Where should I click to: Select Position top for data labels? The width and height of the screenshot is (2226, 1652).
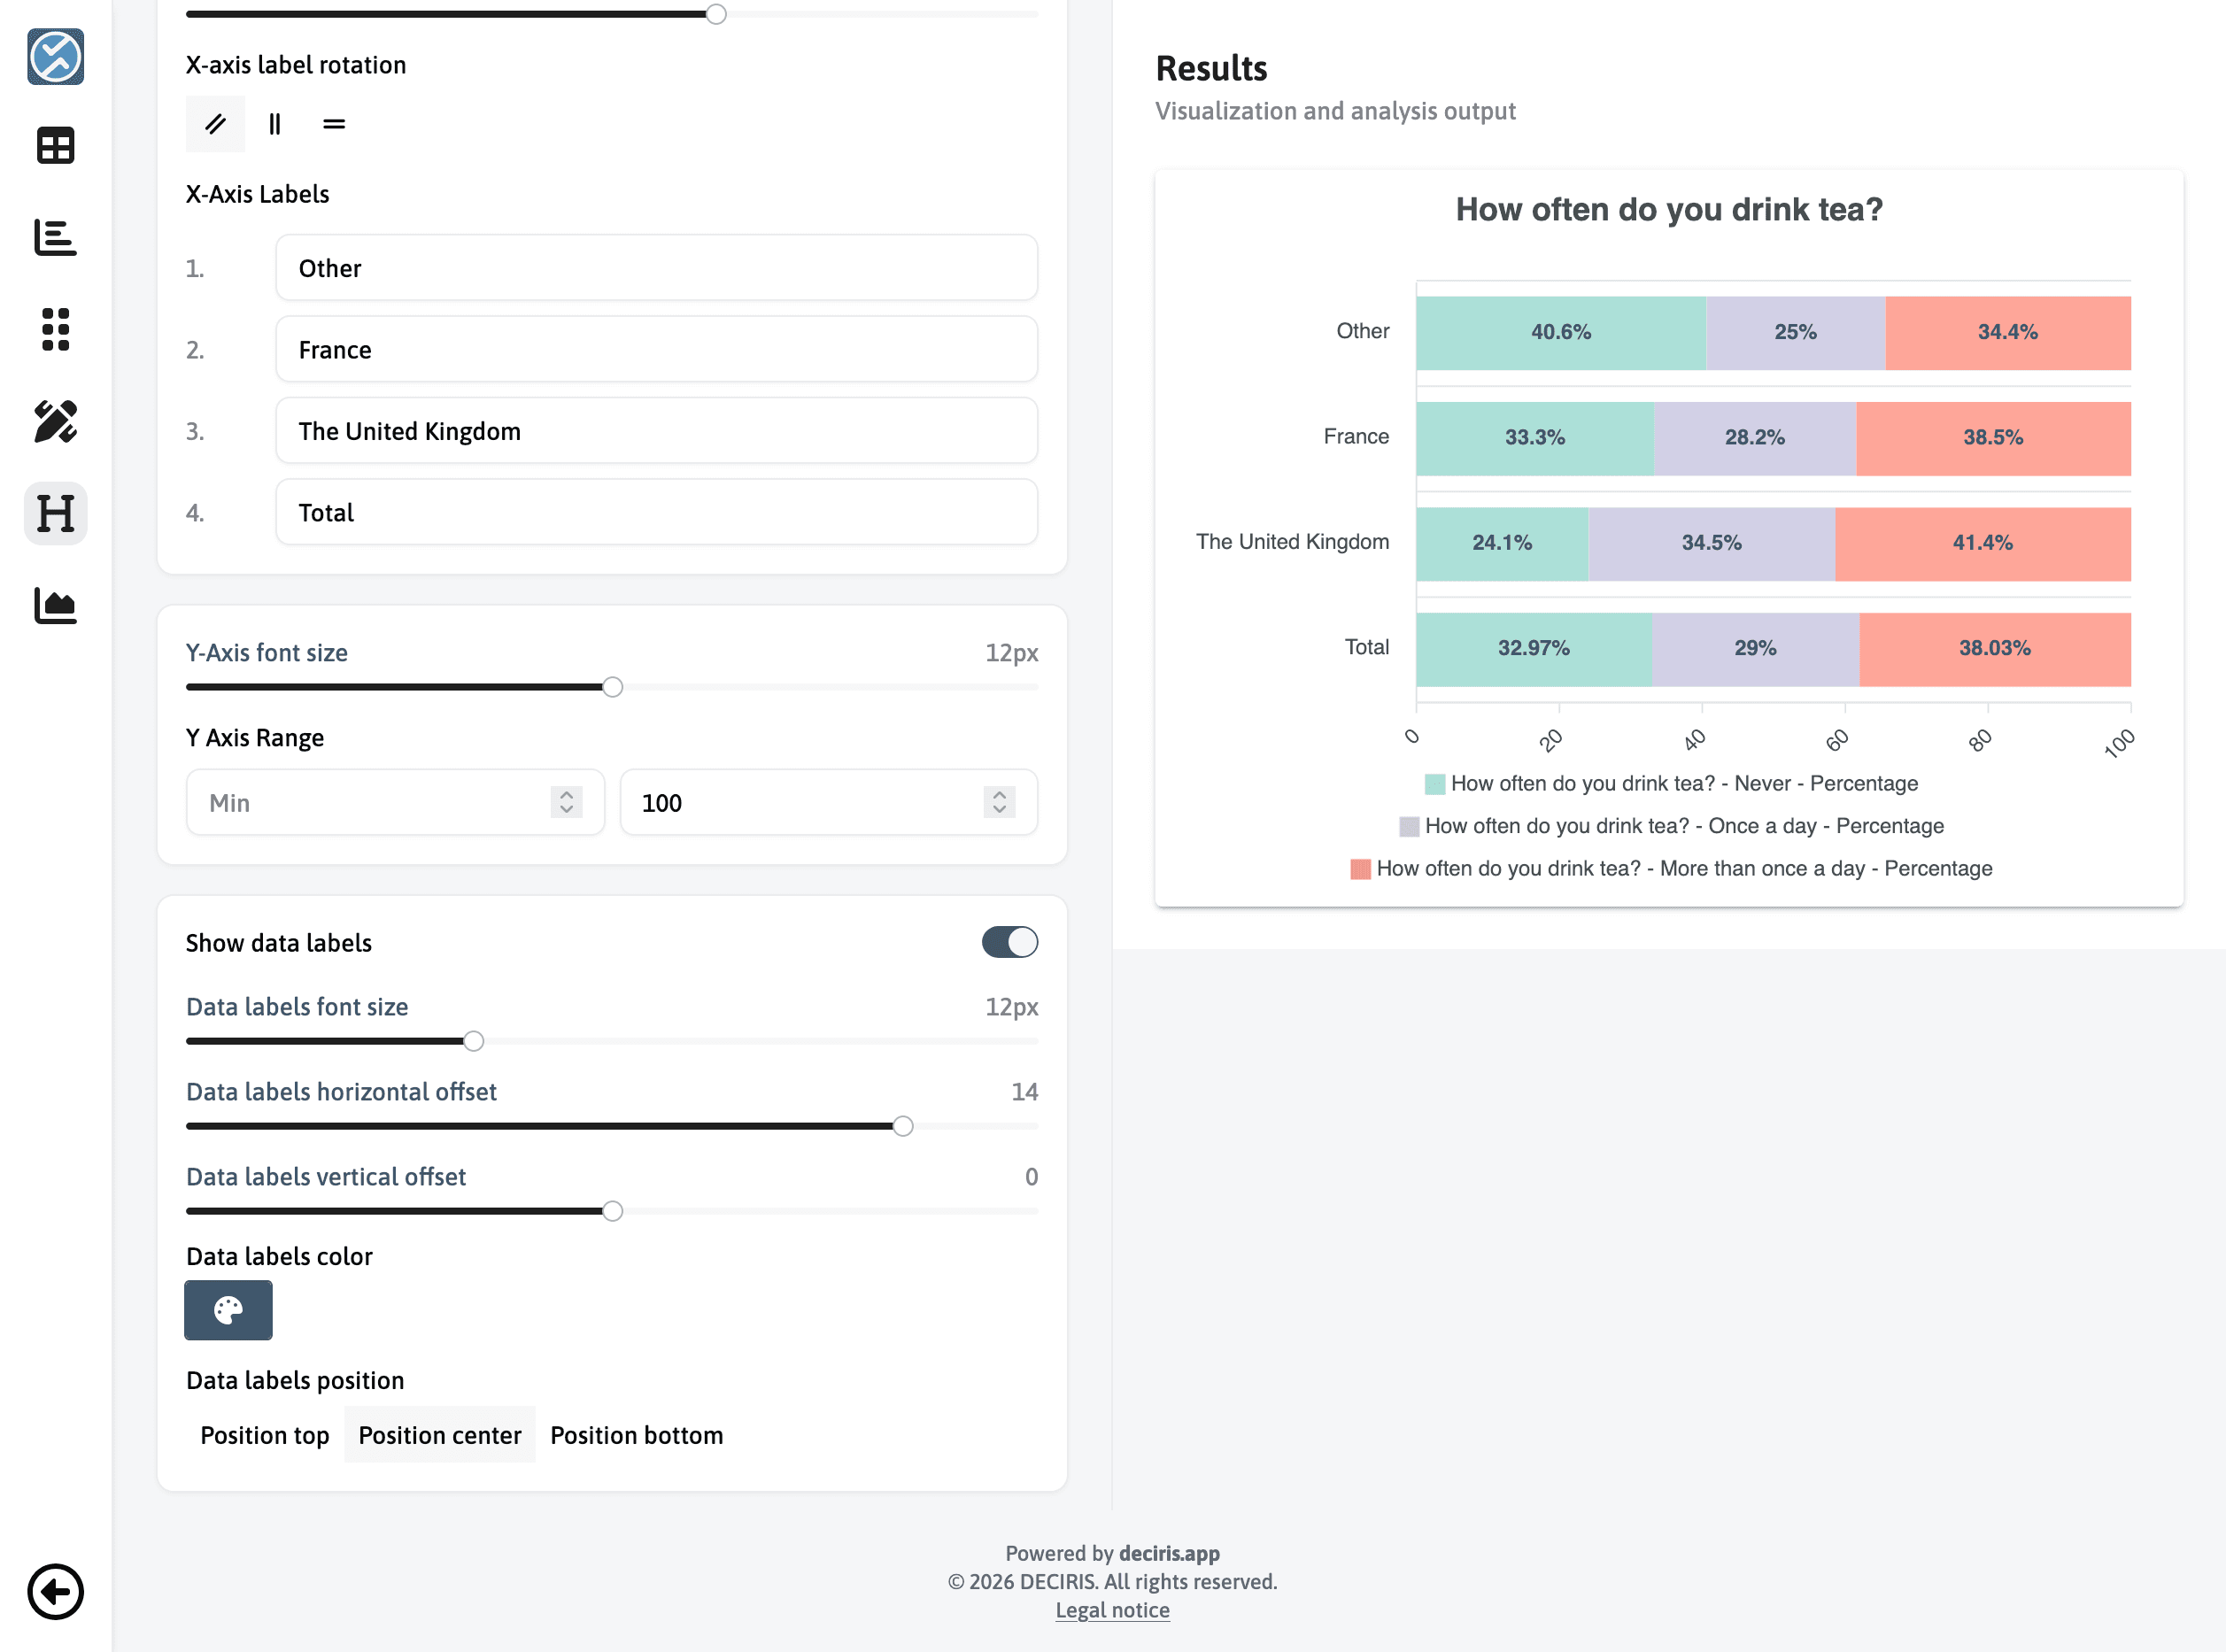(x=264, y=1434)
